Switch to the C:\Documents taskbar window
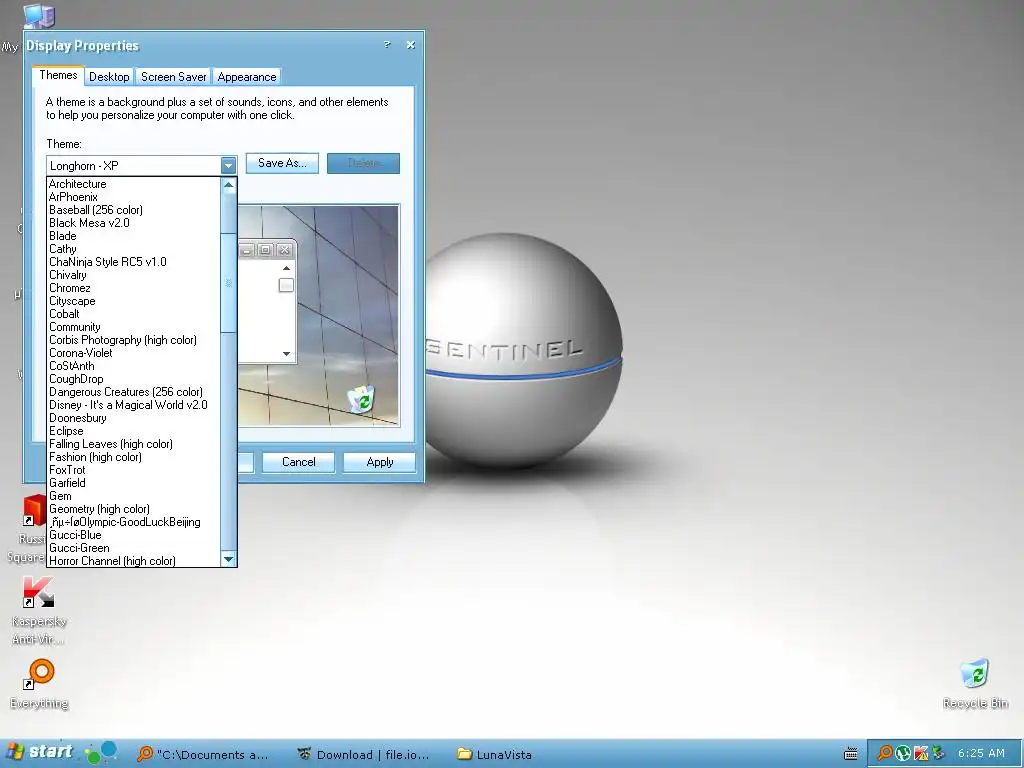Screen dimensions: 1024x768 point(204,754)
